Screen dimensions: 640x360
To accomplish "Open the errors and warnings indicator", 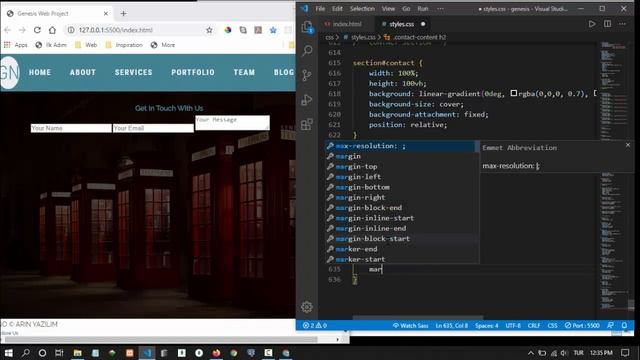I will coord(314,325).
